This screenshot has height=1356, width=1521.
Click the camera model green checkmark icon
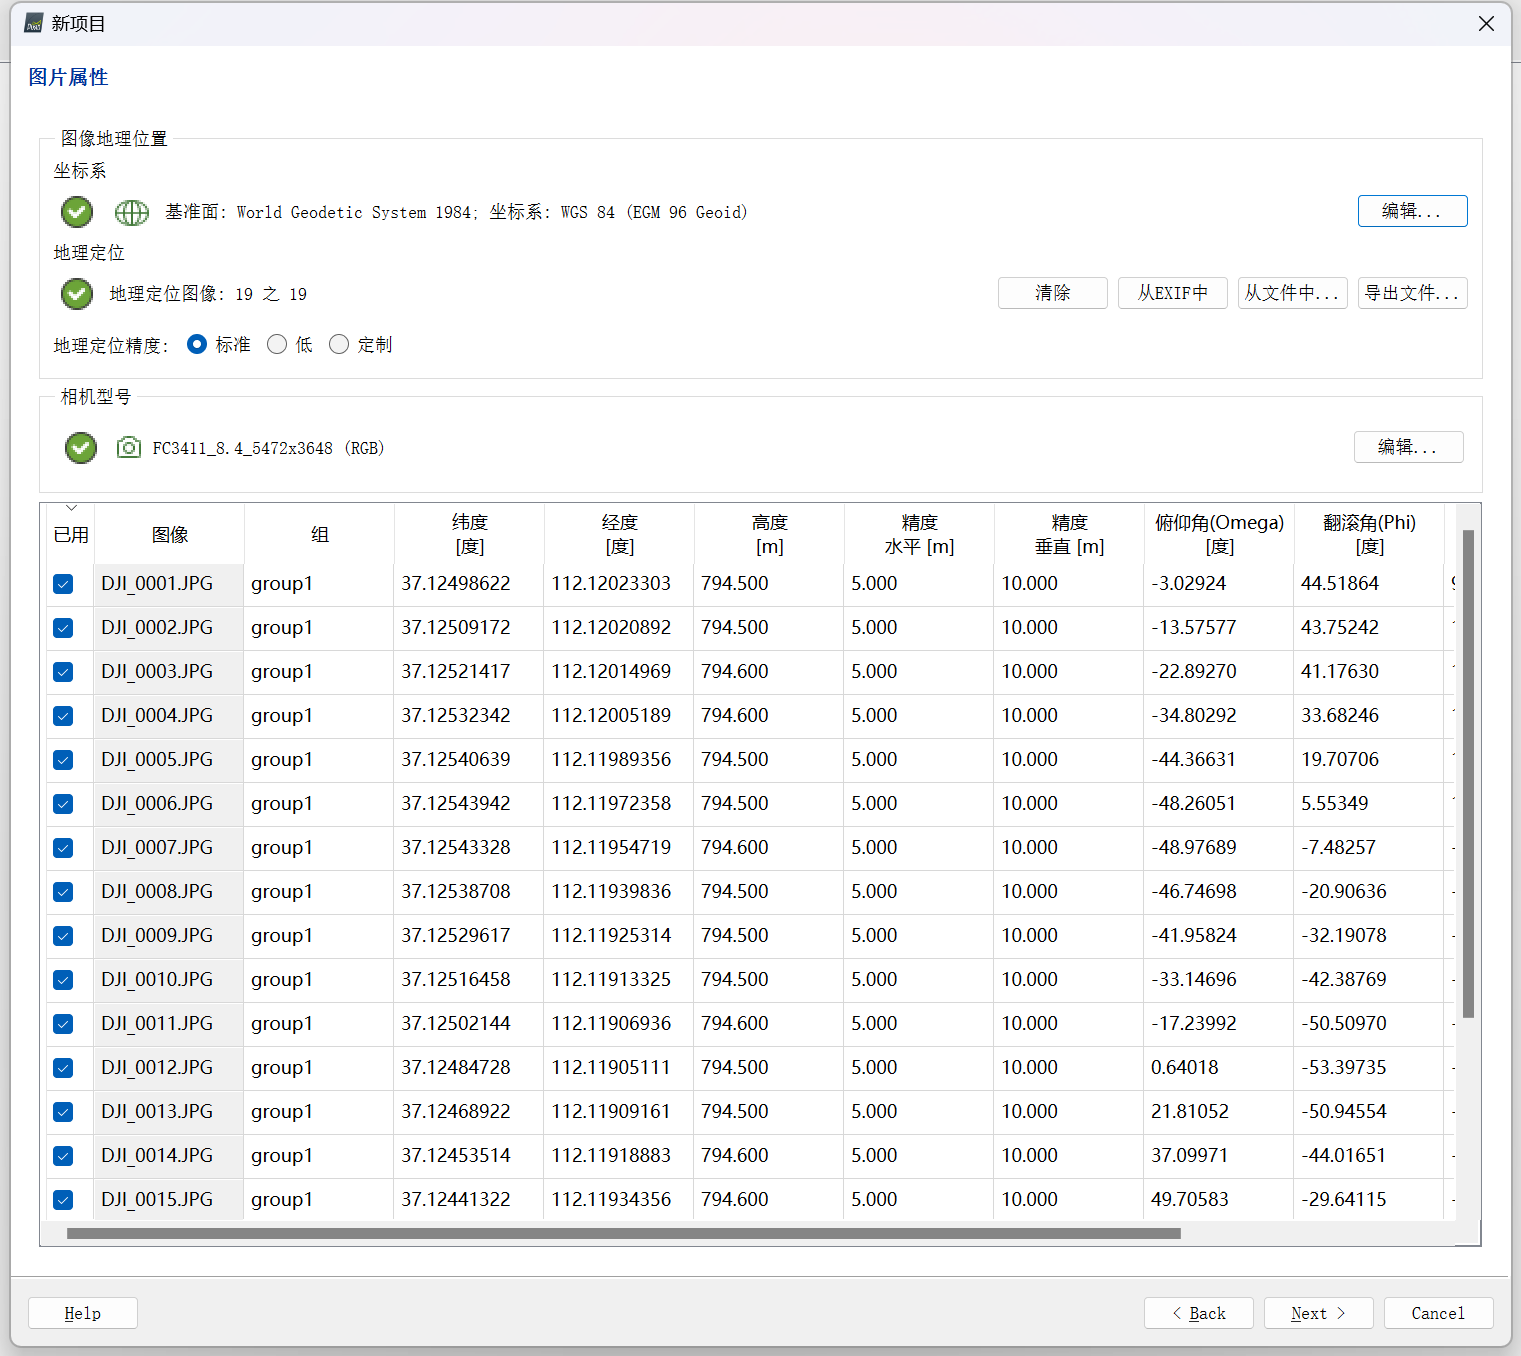[81, 448]
